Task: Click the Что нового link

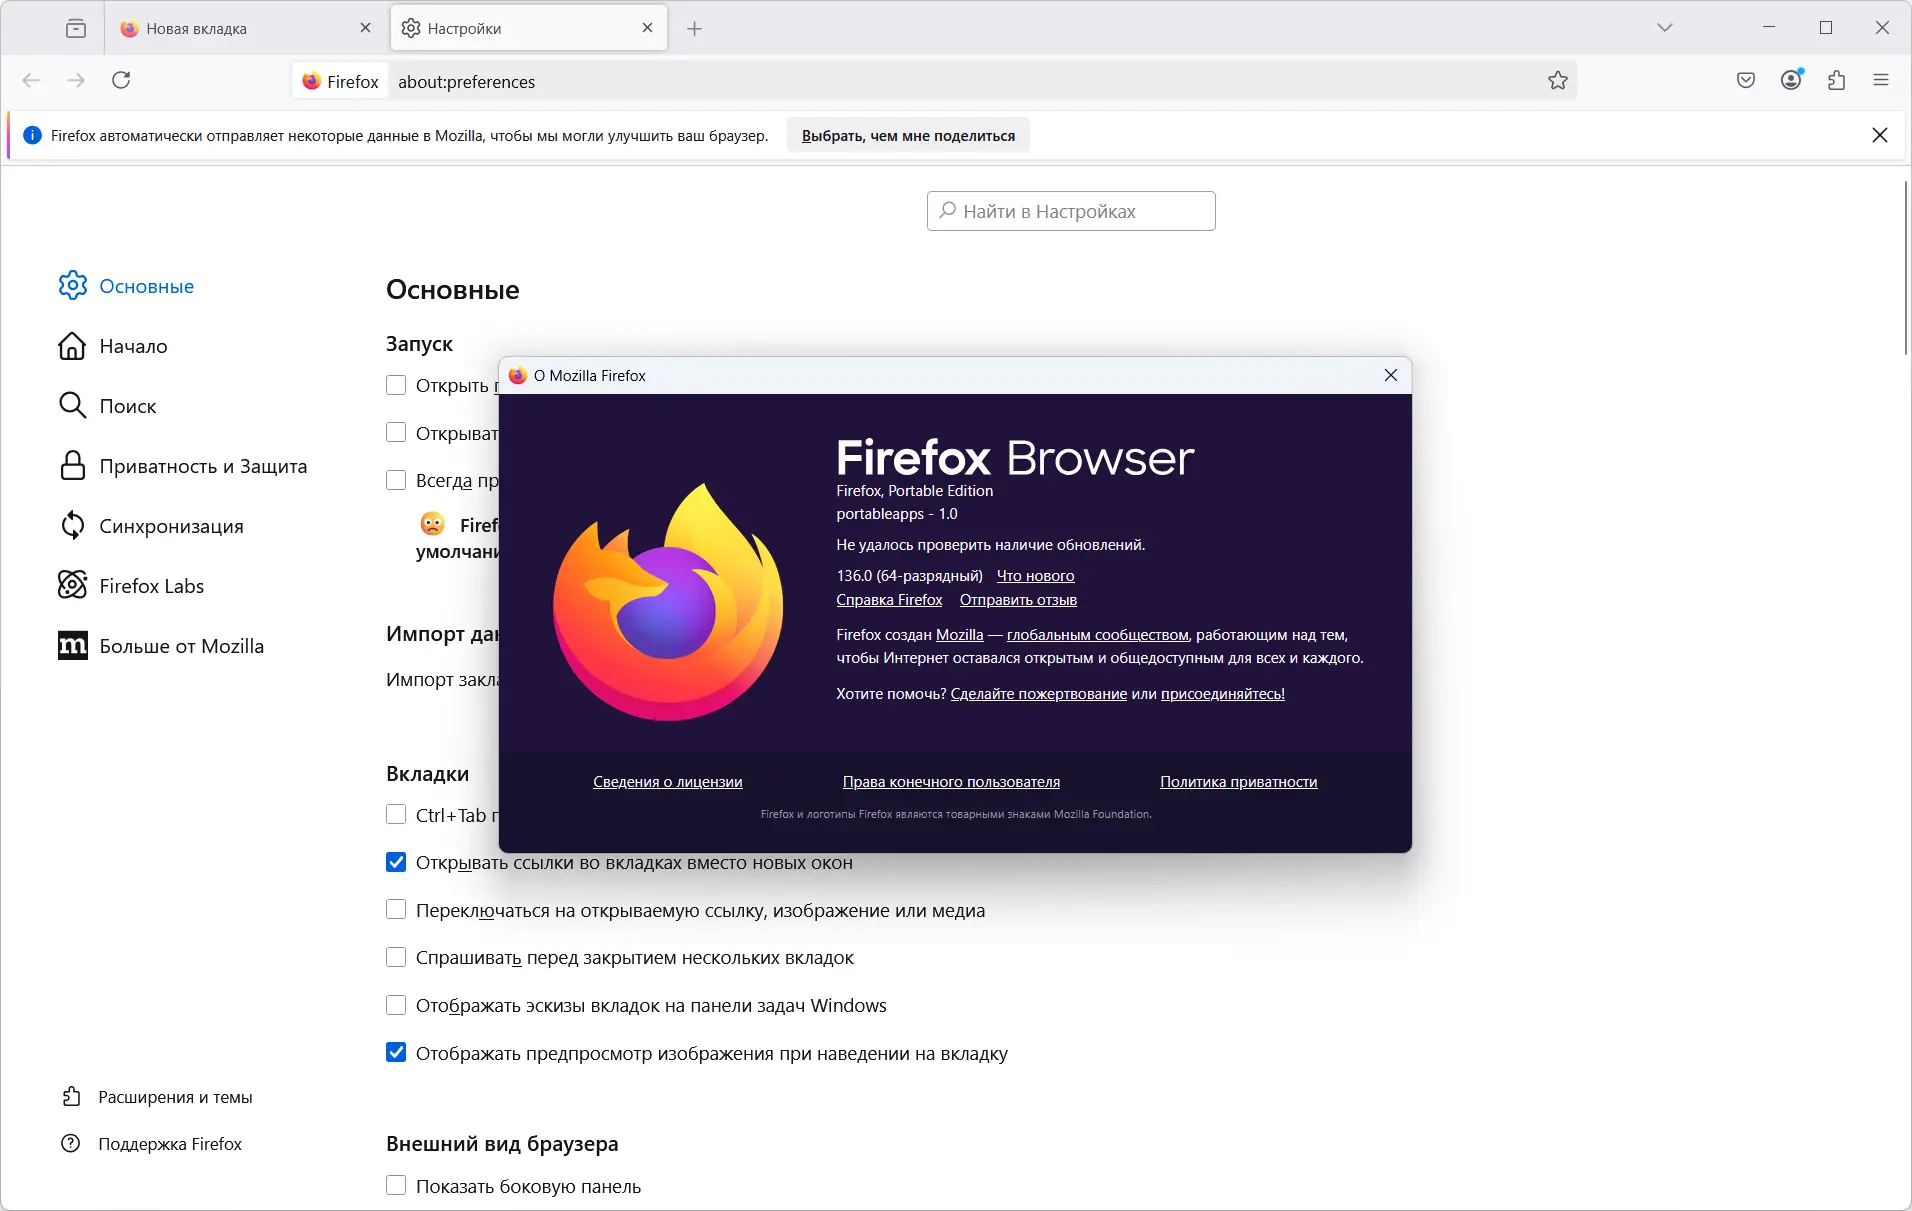Action: pyautogui.click(x=1035, y=576)
